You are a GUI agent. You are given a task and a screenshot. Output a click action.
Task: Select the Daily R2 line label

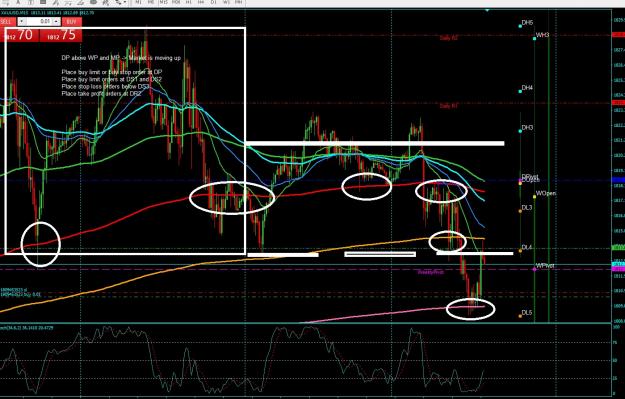pos(449,38)
